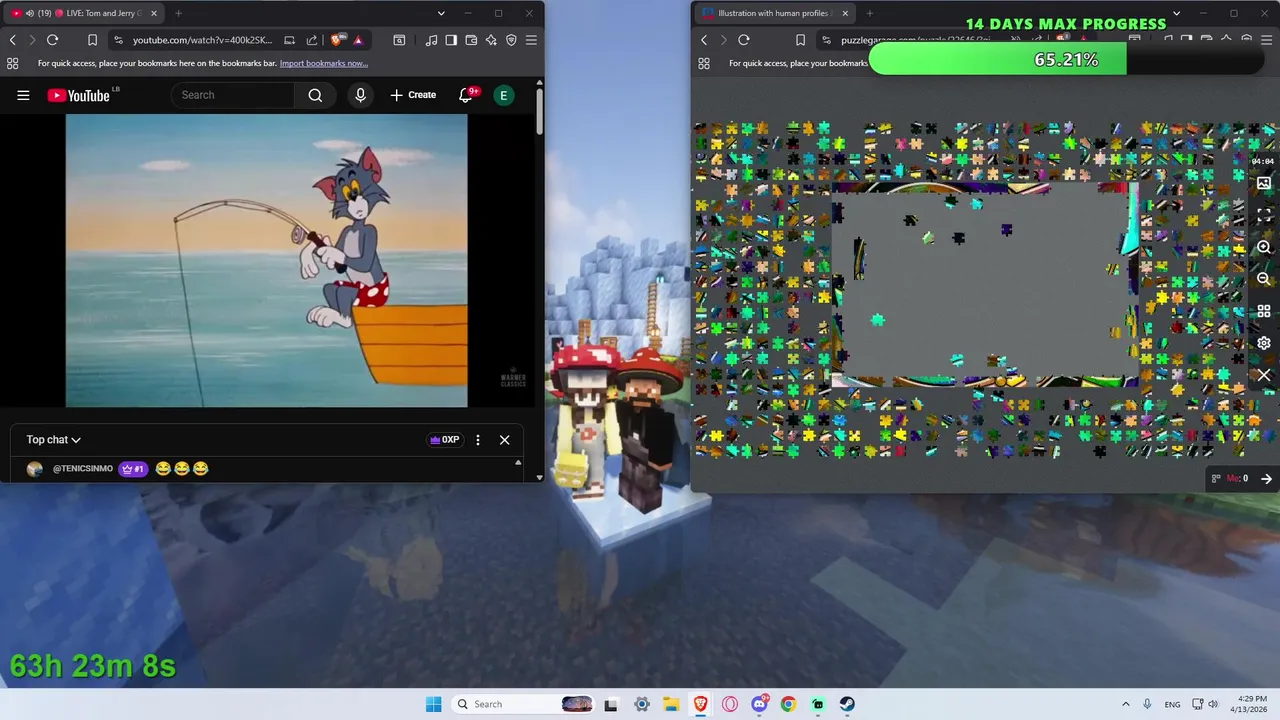Screen dimensions: 1280x720
Task: Focus the YouTube search field
Action: (233, 95)
